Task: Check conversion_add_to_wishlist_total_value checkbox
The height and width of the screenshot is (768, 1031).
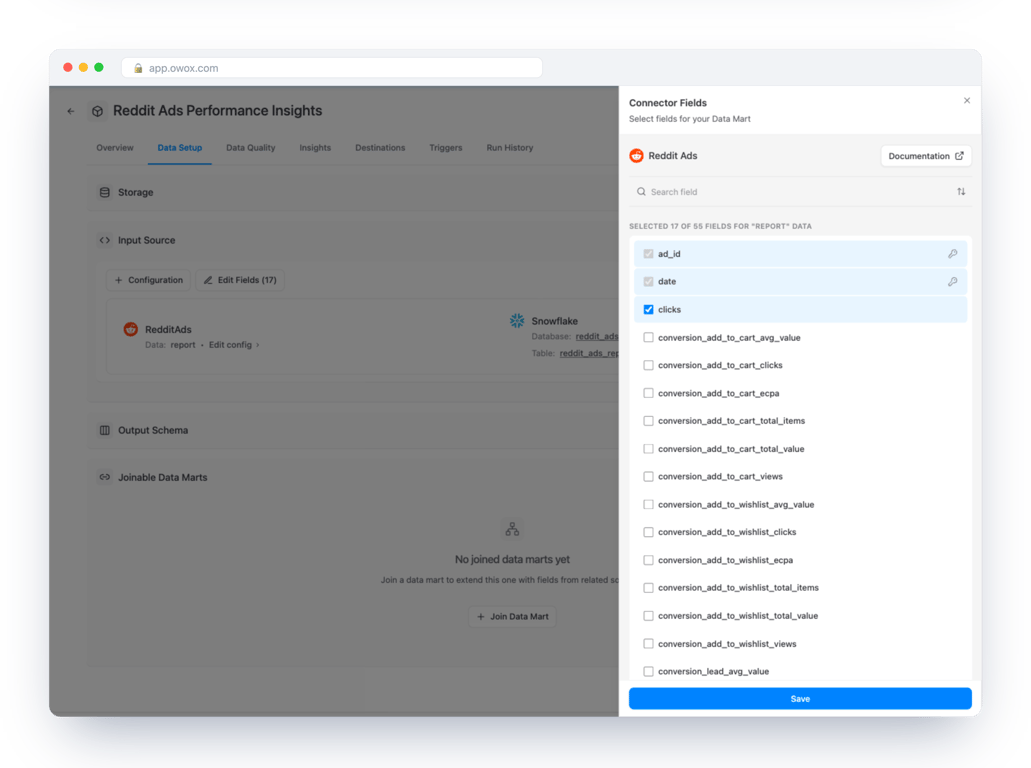Action: [x=648, y=616]
